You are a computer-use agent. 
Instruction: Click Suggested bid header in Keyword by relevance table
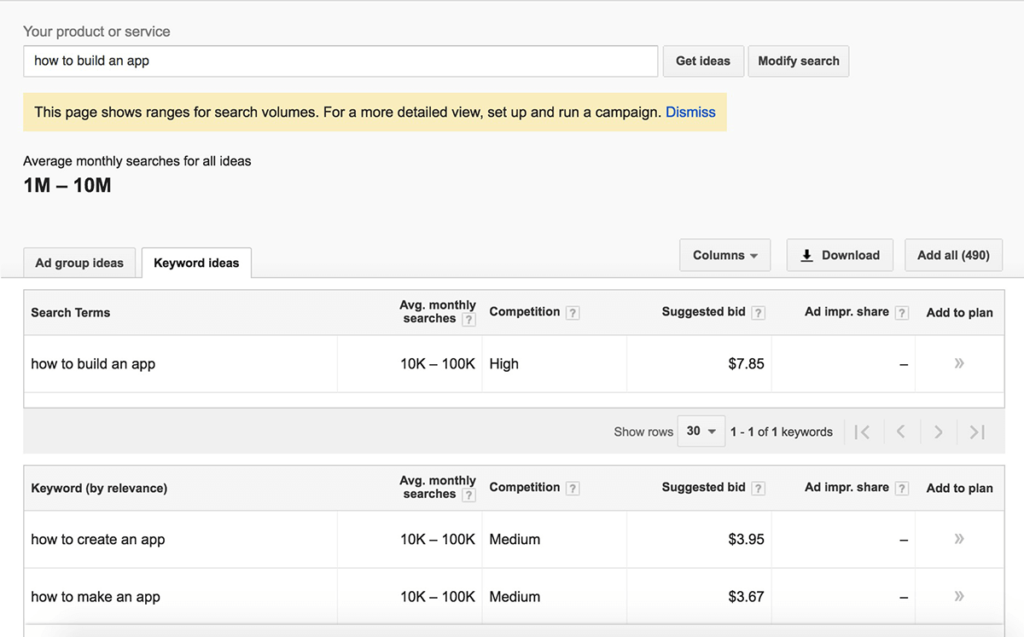click(x=703, y=487)
